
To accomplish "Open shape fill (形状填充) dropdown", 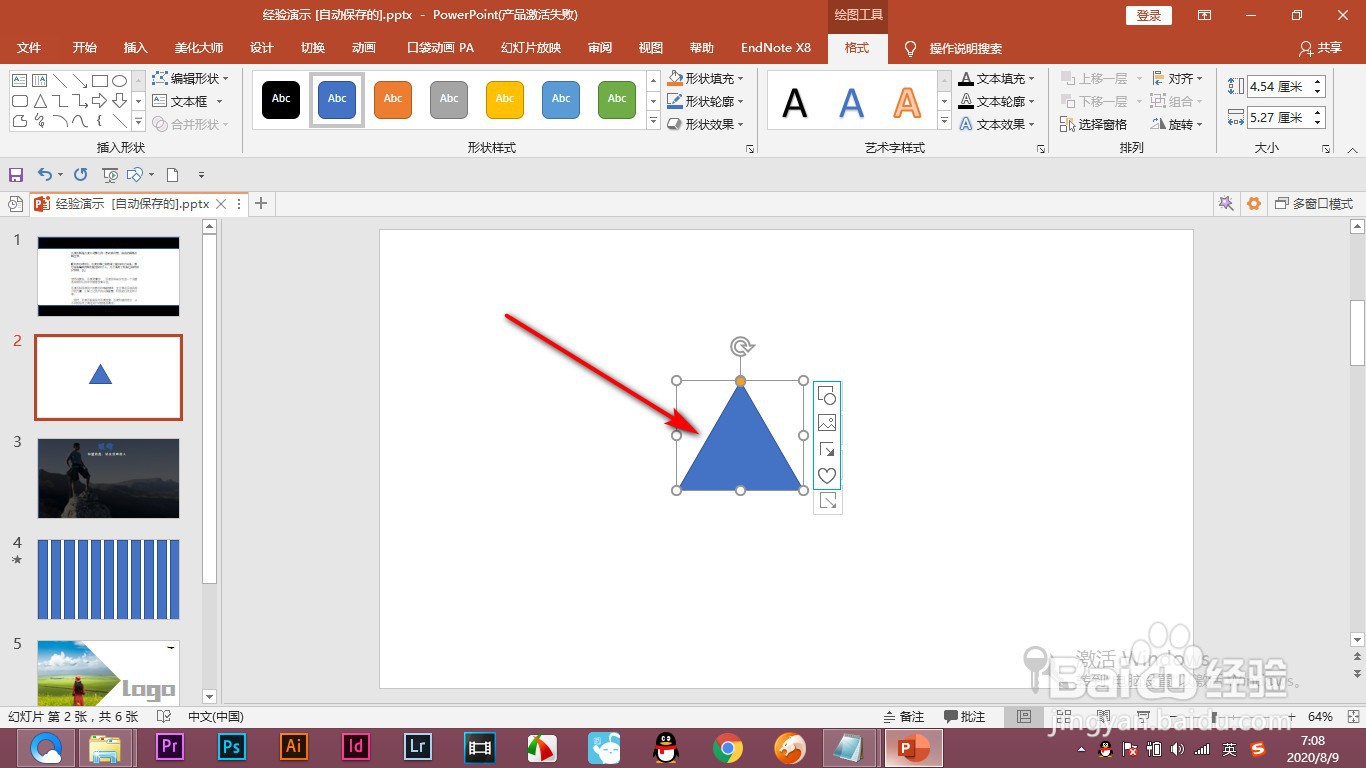I will pyautogui.click(x=706, y=78).
